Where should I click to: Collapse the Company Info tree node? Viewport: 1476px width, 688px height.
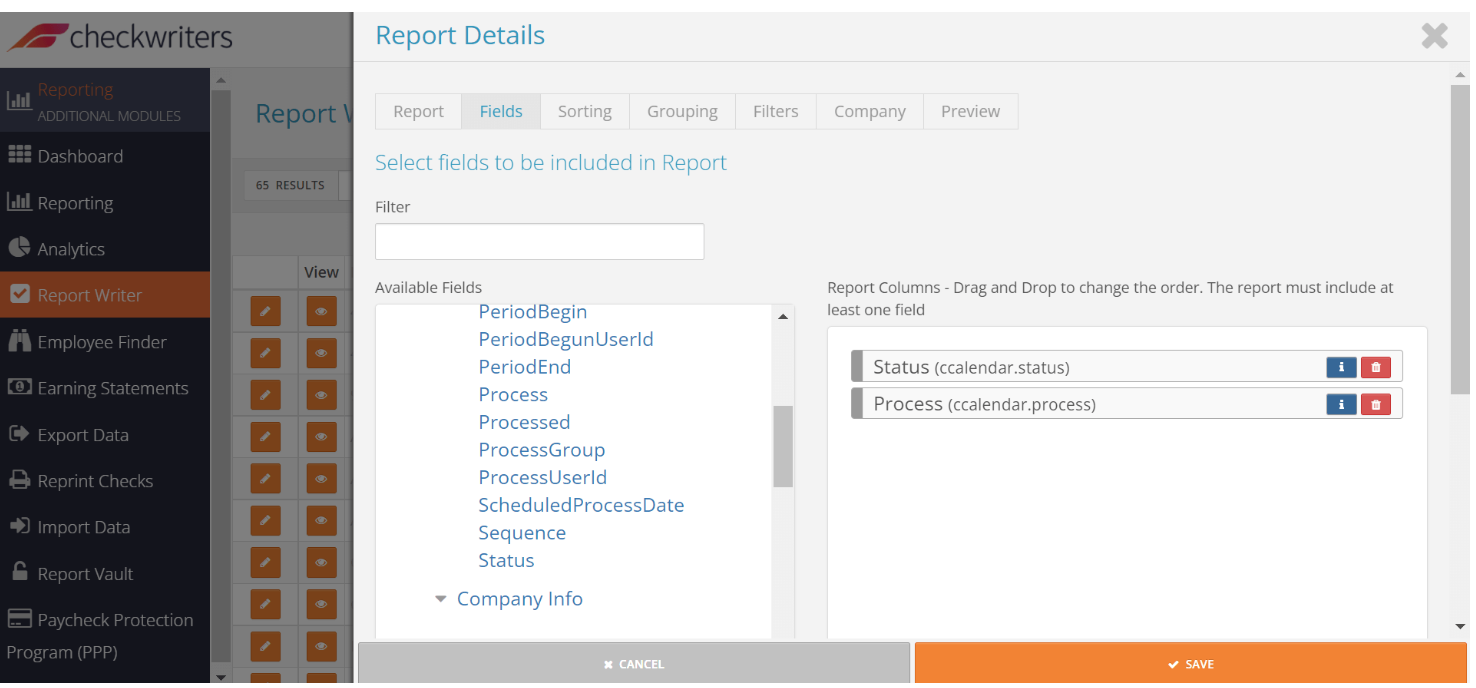[x=441, y=600]
